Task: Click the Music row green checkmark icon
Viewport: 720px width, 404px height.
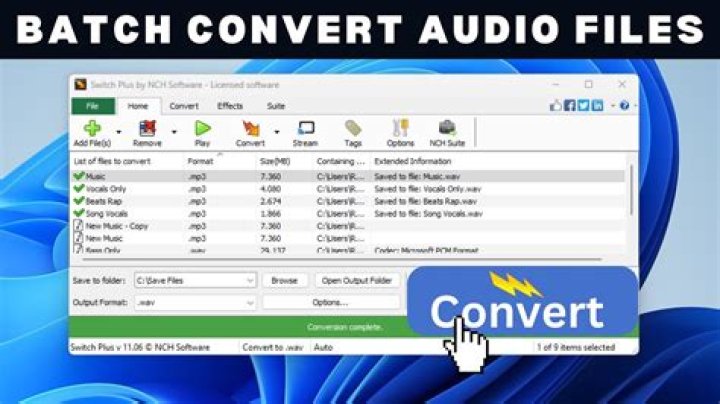Action: [x=79, y=176]
